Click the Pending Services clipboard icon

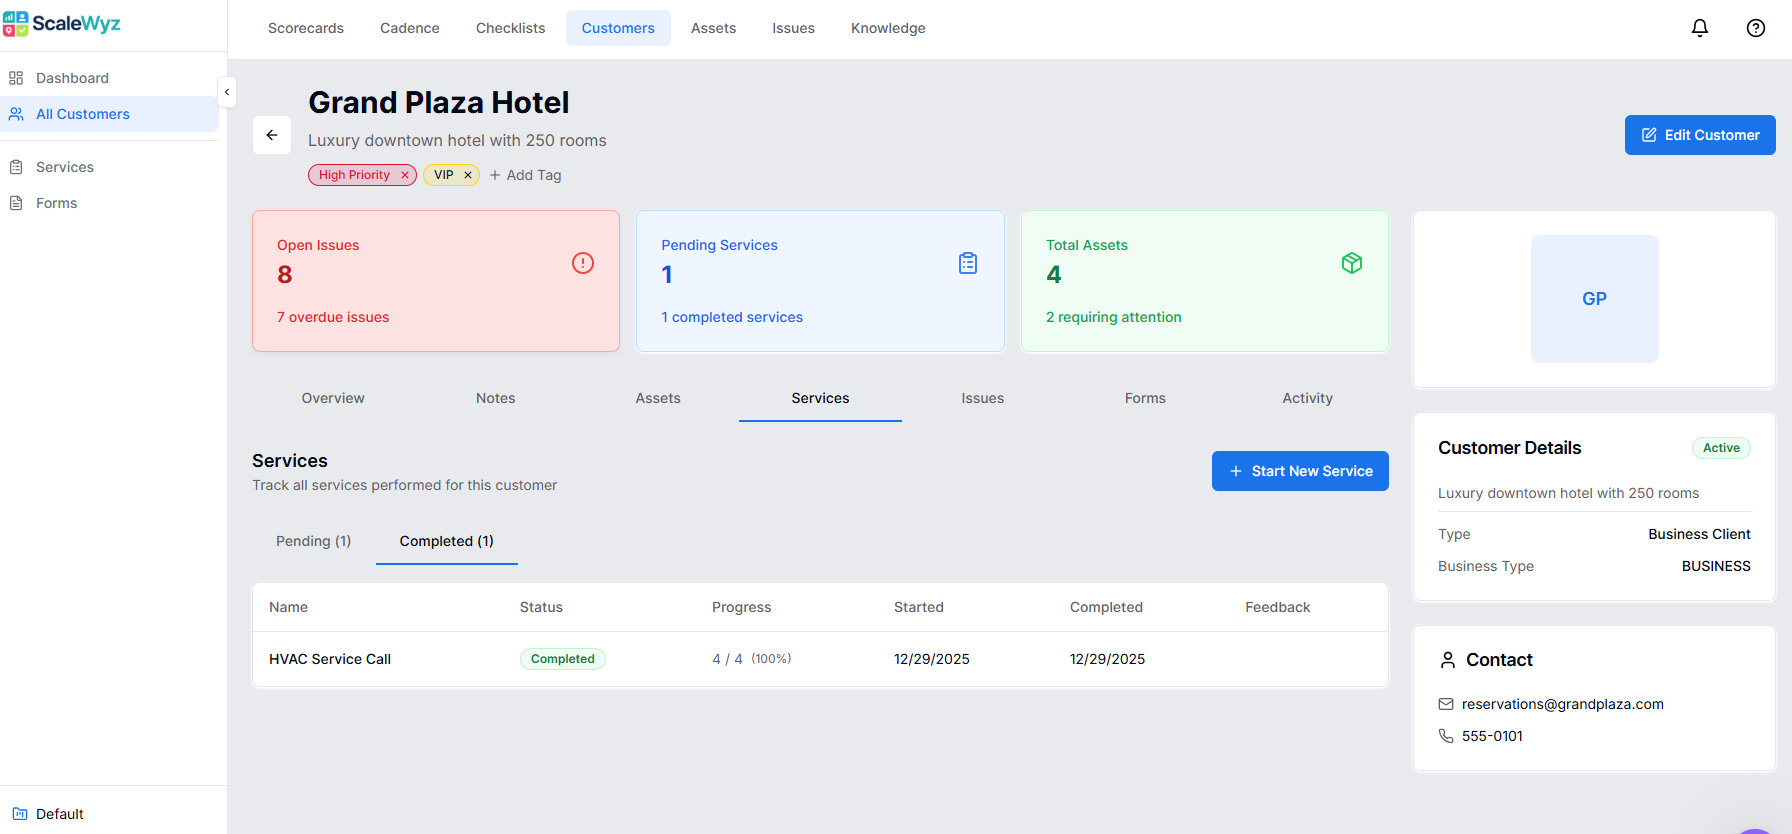[968, 263]
